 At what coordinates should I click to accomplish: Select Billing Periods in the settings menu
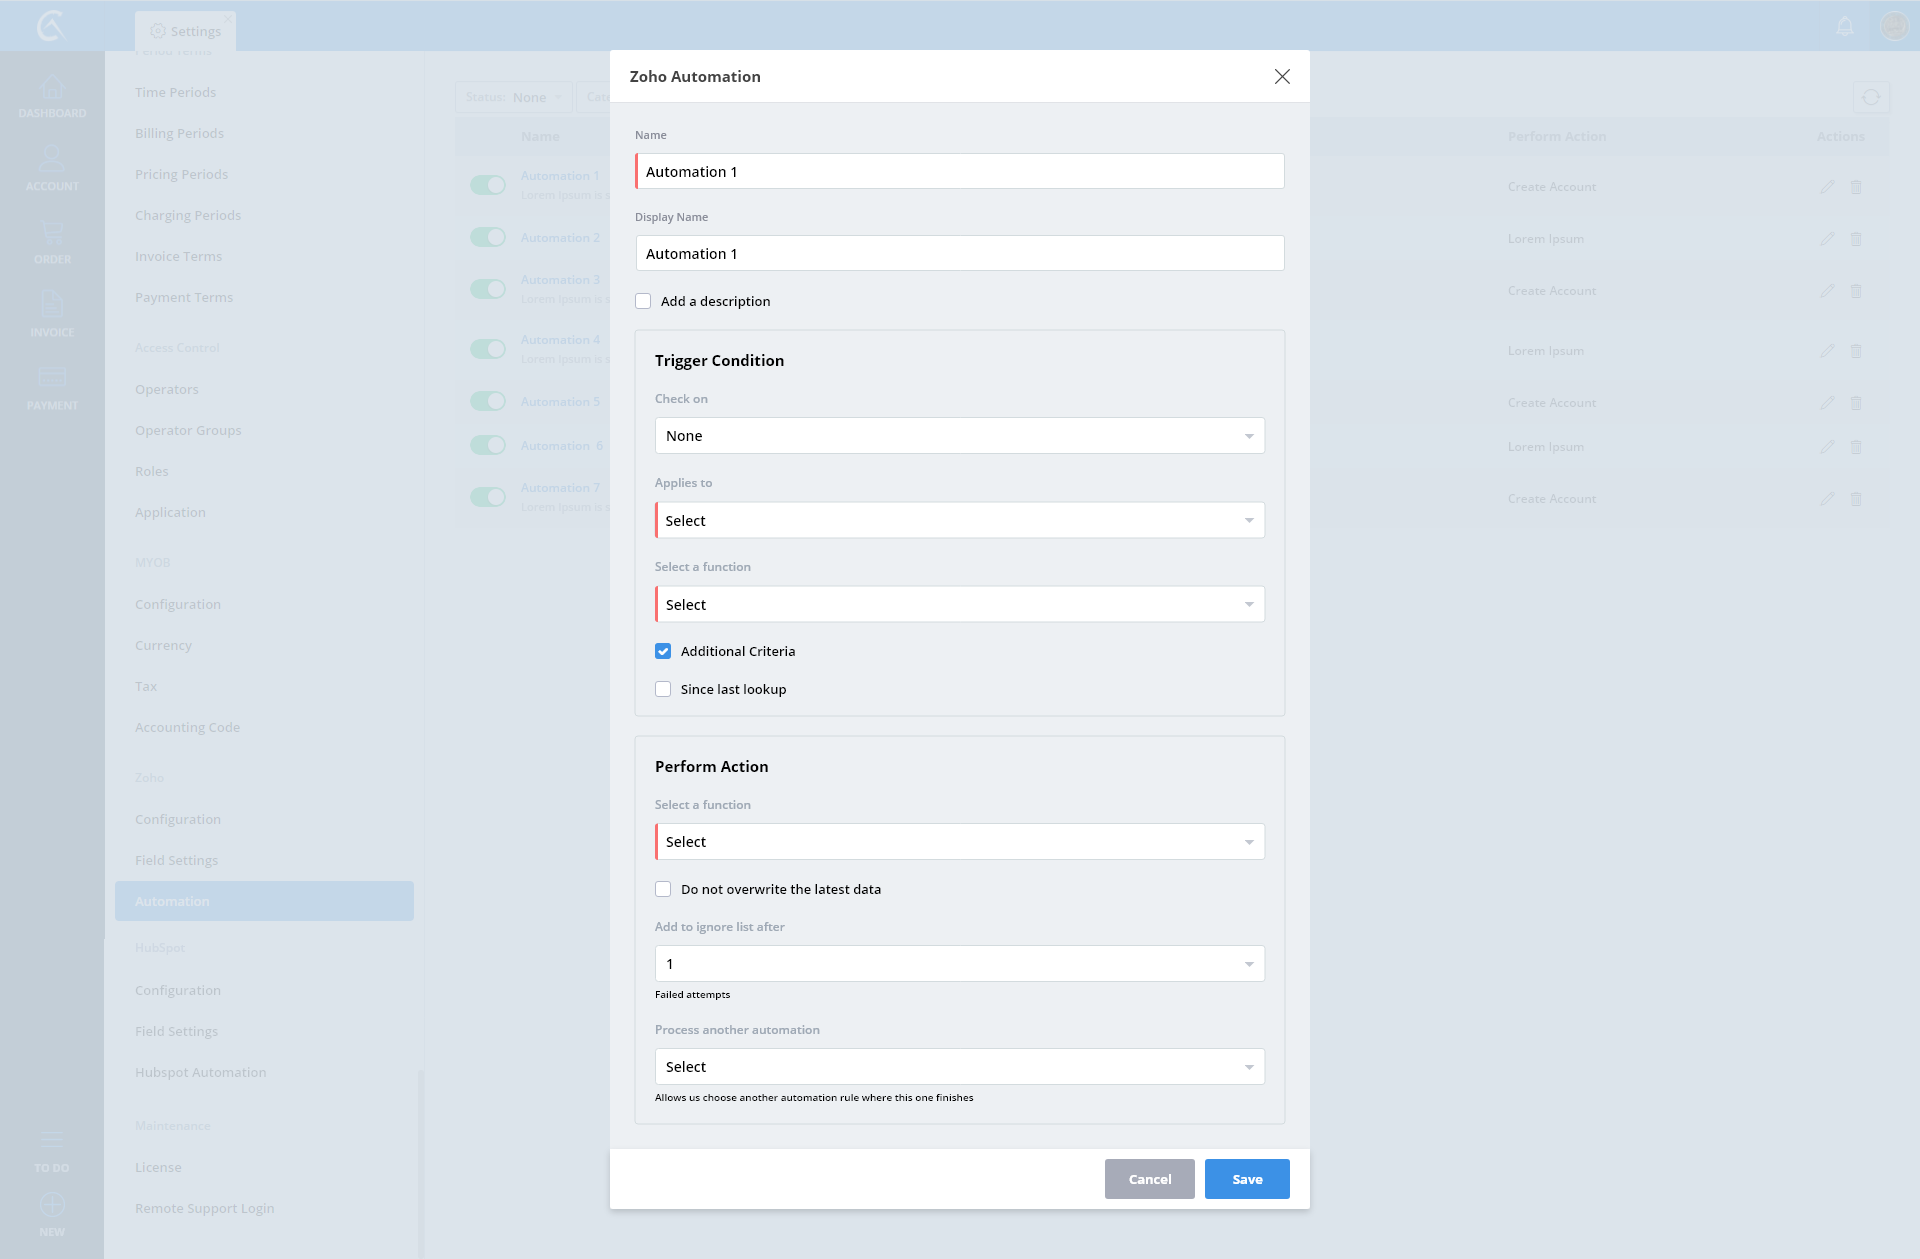coord(179,133)
